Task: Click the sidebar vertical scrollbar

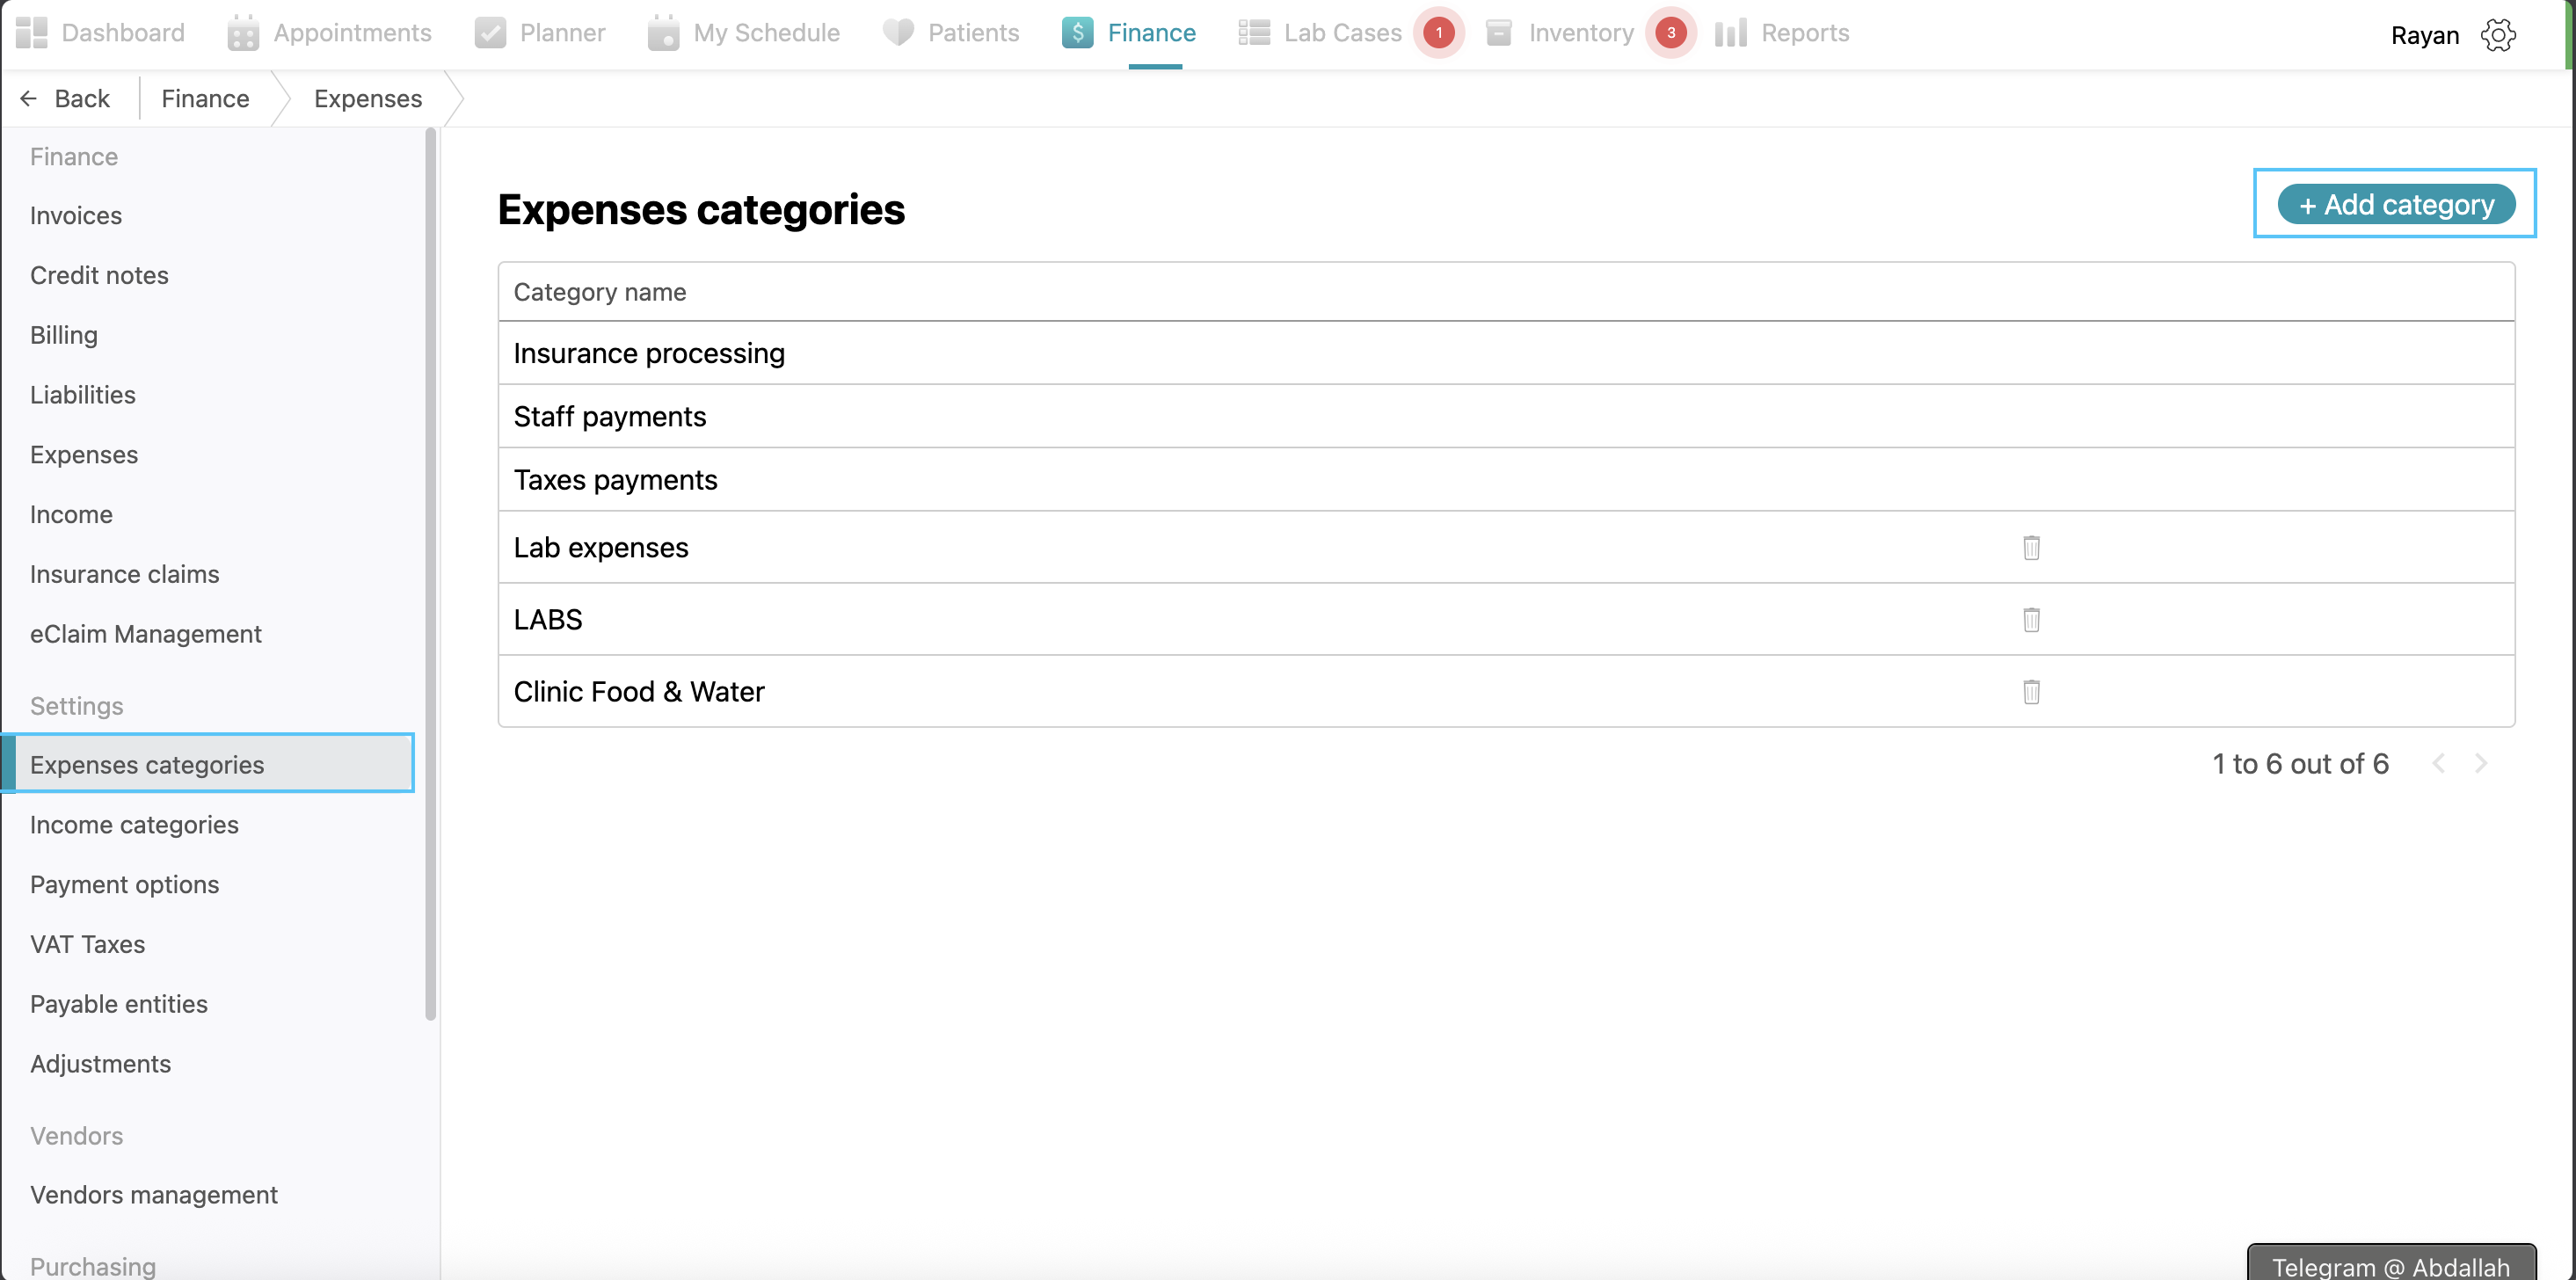Action: [431, 574]
